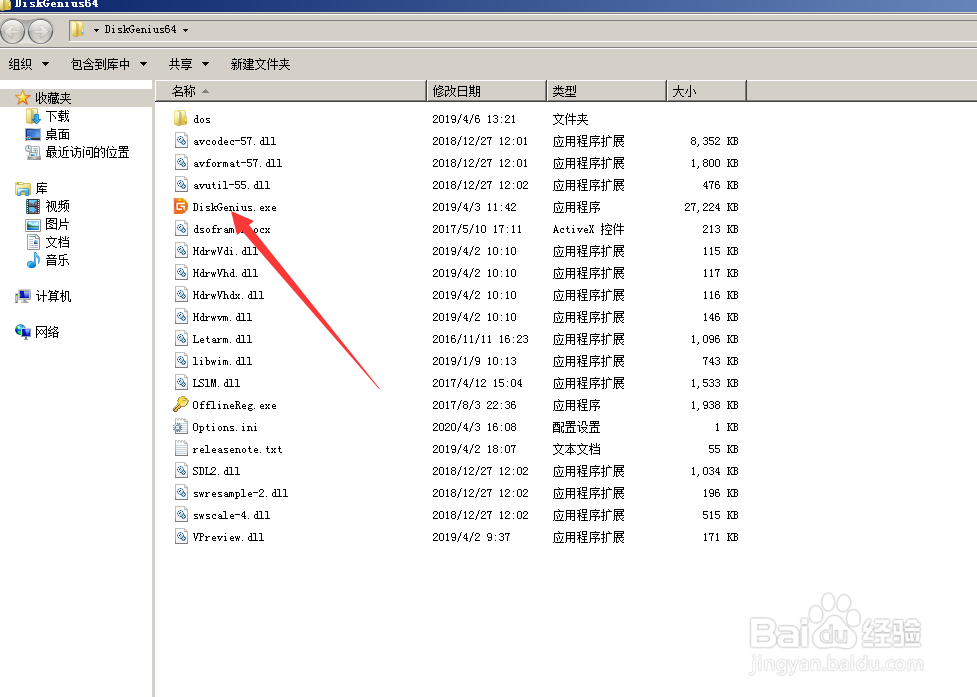Open dropdown arrow before DiskGenius64 in address bar
Image resolution: width=977 pixels, height=697 pixels.
(96, 30)
